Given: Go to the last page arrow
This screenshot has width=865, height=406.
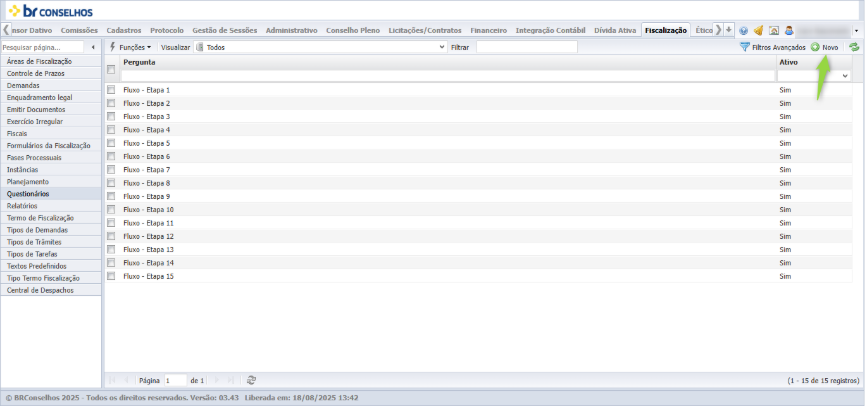Looking at the screenshot, I should click(x=231, y=380).
